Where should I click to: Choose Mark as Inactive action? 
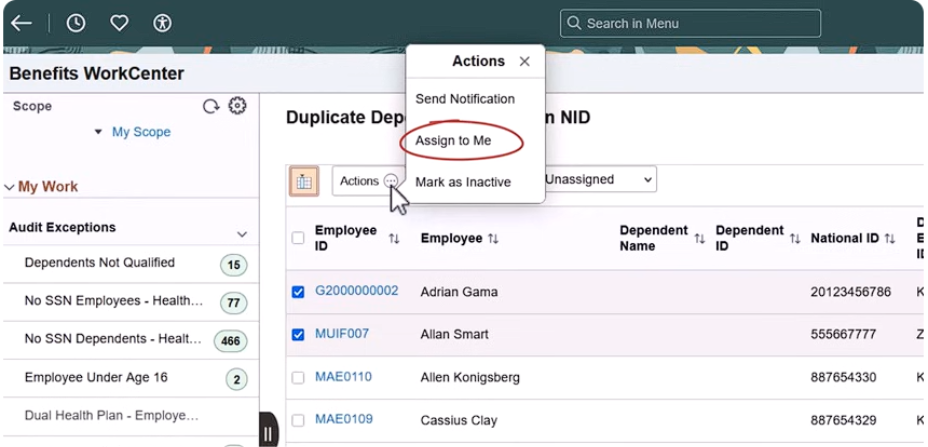click(x=463, y=182)
